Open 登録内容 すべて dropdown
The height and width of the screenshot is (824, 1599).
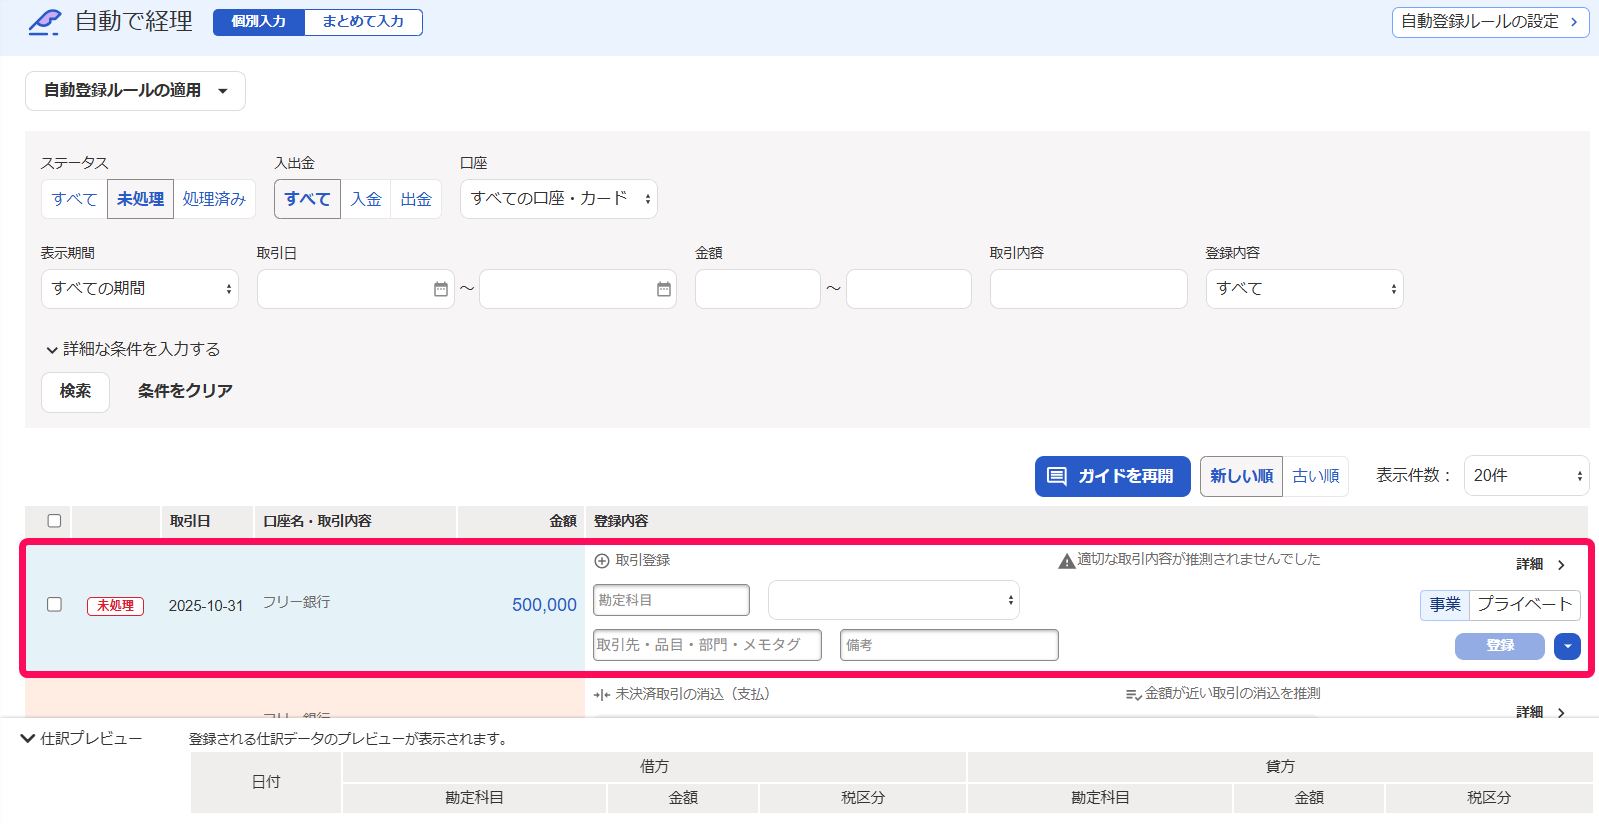(x=1304, y=289)
